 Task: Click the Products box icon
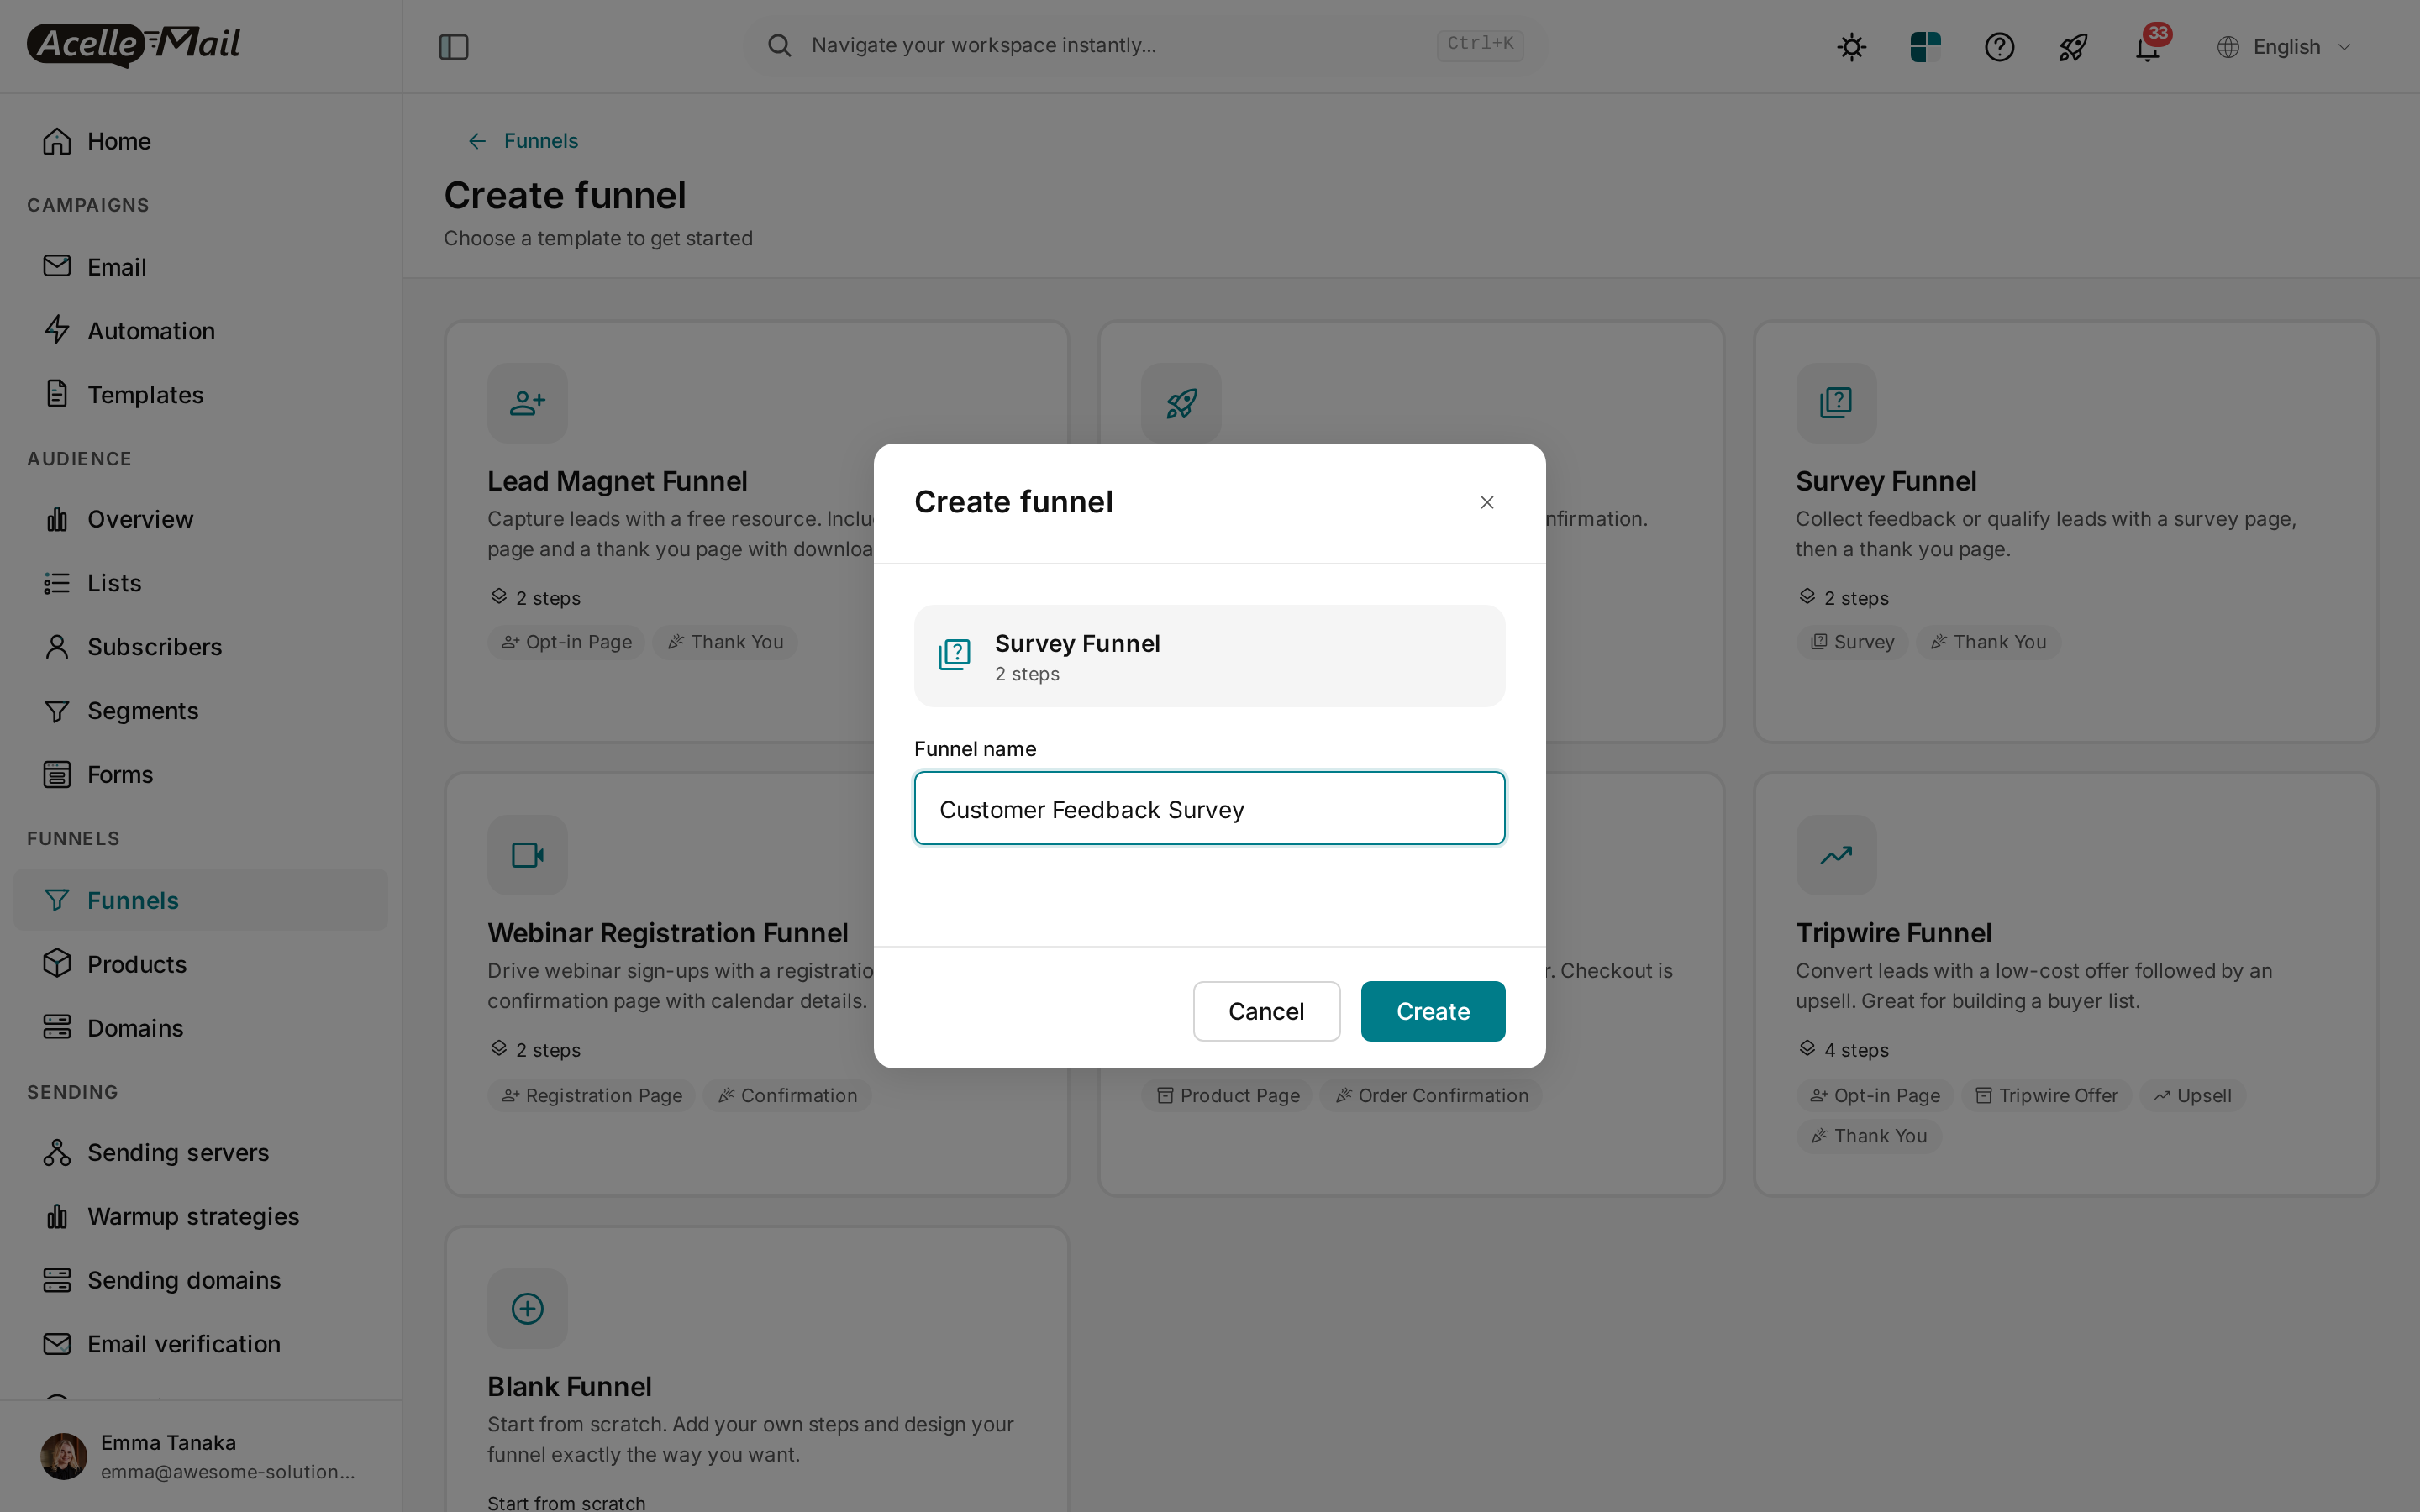57,964
